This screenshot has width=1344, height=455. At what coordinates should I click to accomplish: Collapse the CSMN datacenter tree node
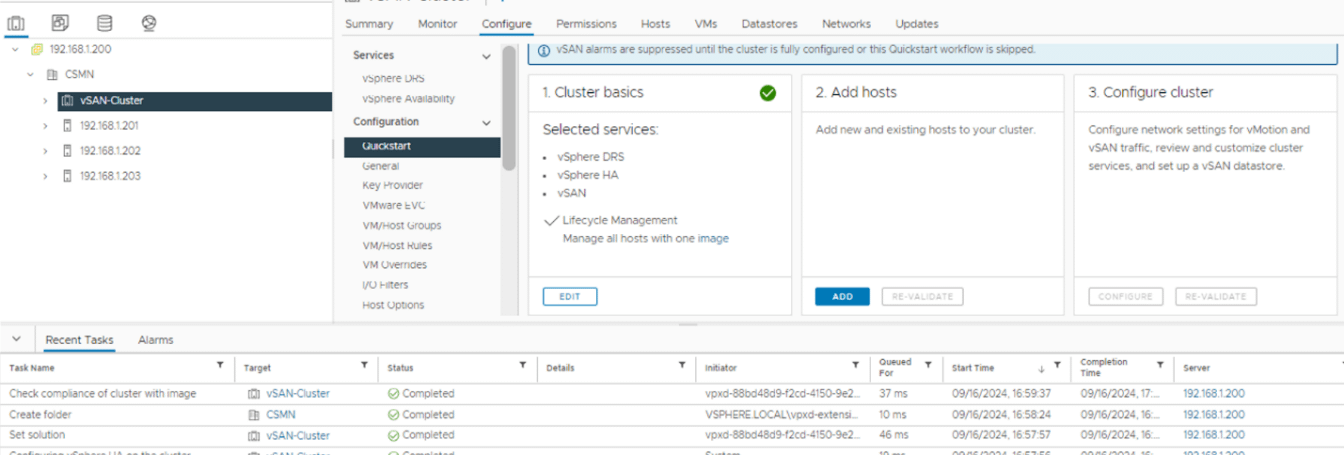(x=30, y=74)
